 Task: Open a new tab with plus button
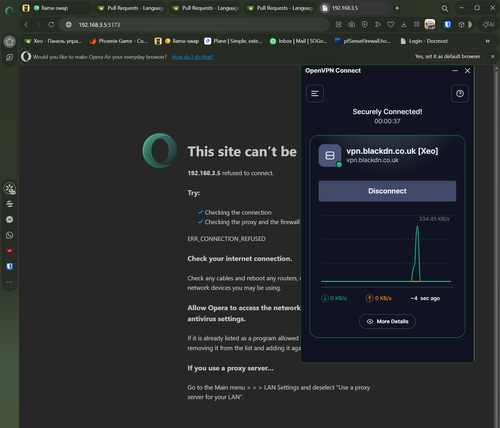pyautogui.click(x=397, y=8)
